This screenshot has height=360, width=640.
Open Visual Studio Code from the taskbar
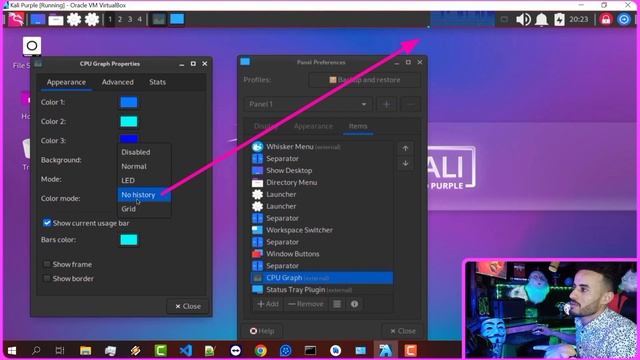tap(186, 351)
